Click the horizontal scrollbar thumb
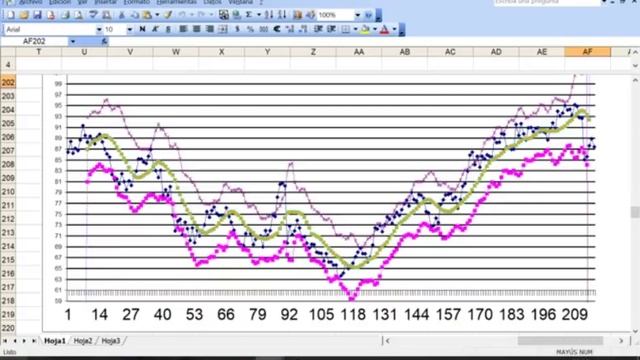 560,340
